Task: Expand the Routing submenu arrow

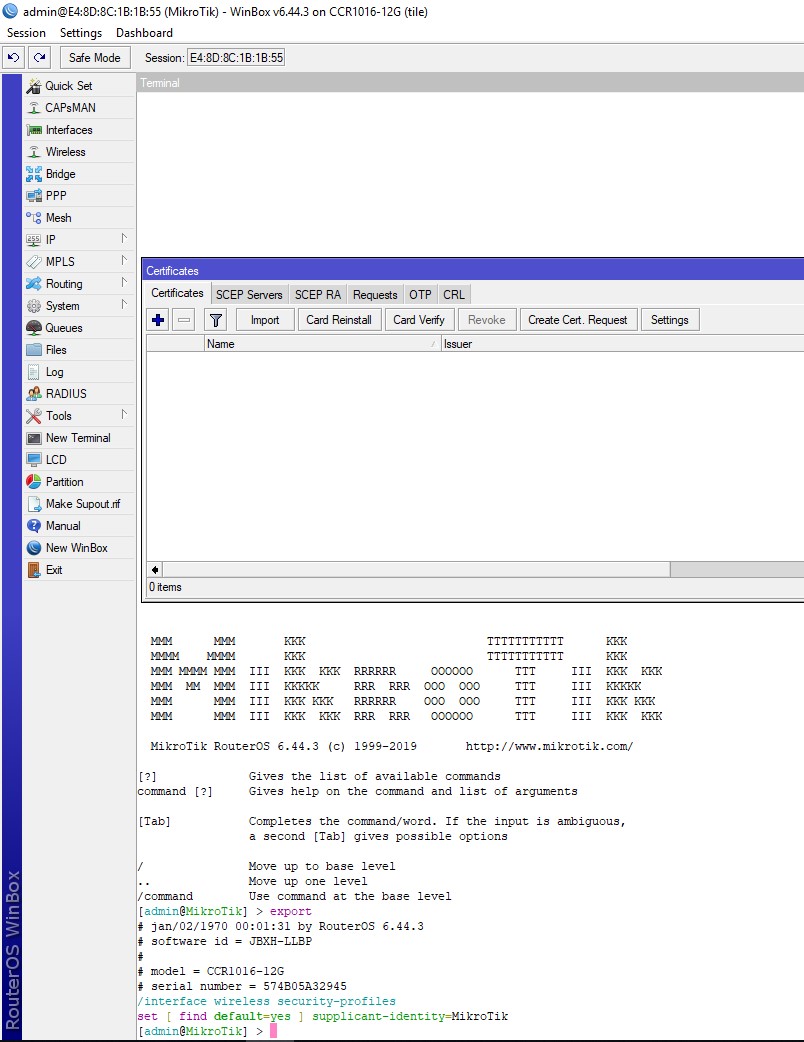Action: [x=124, y=282]
